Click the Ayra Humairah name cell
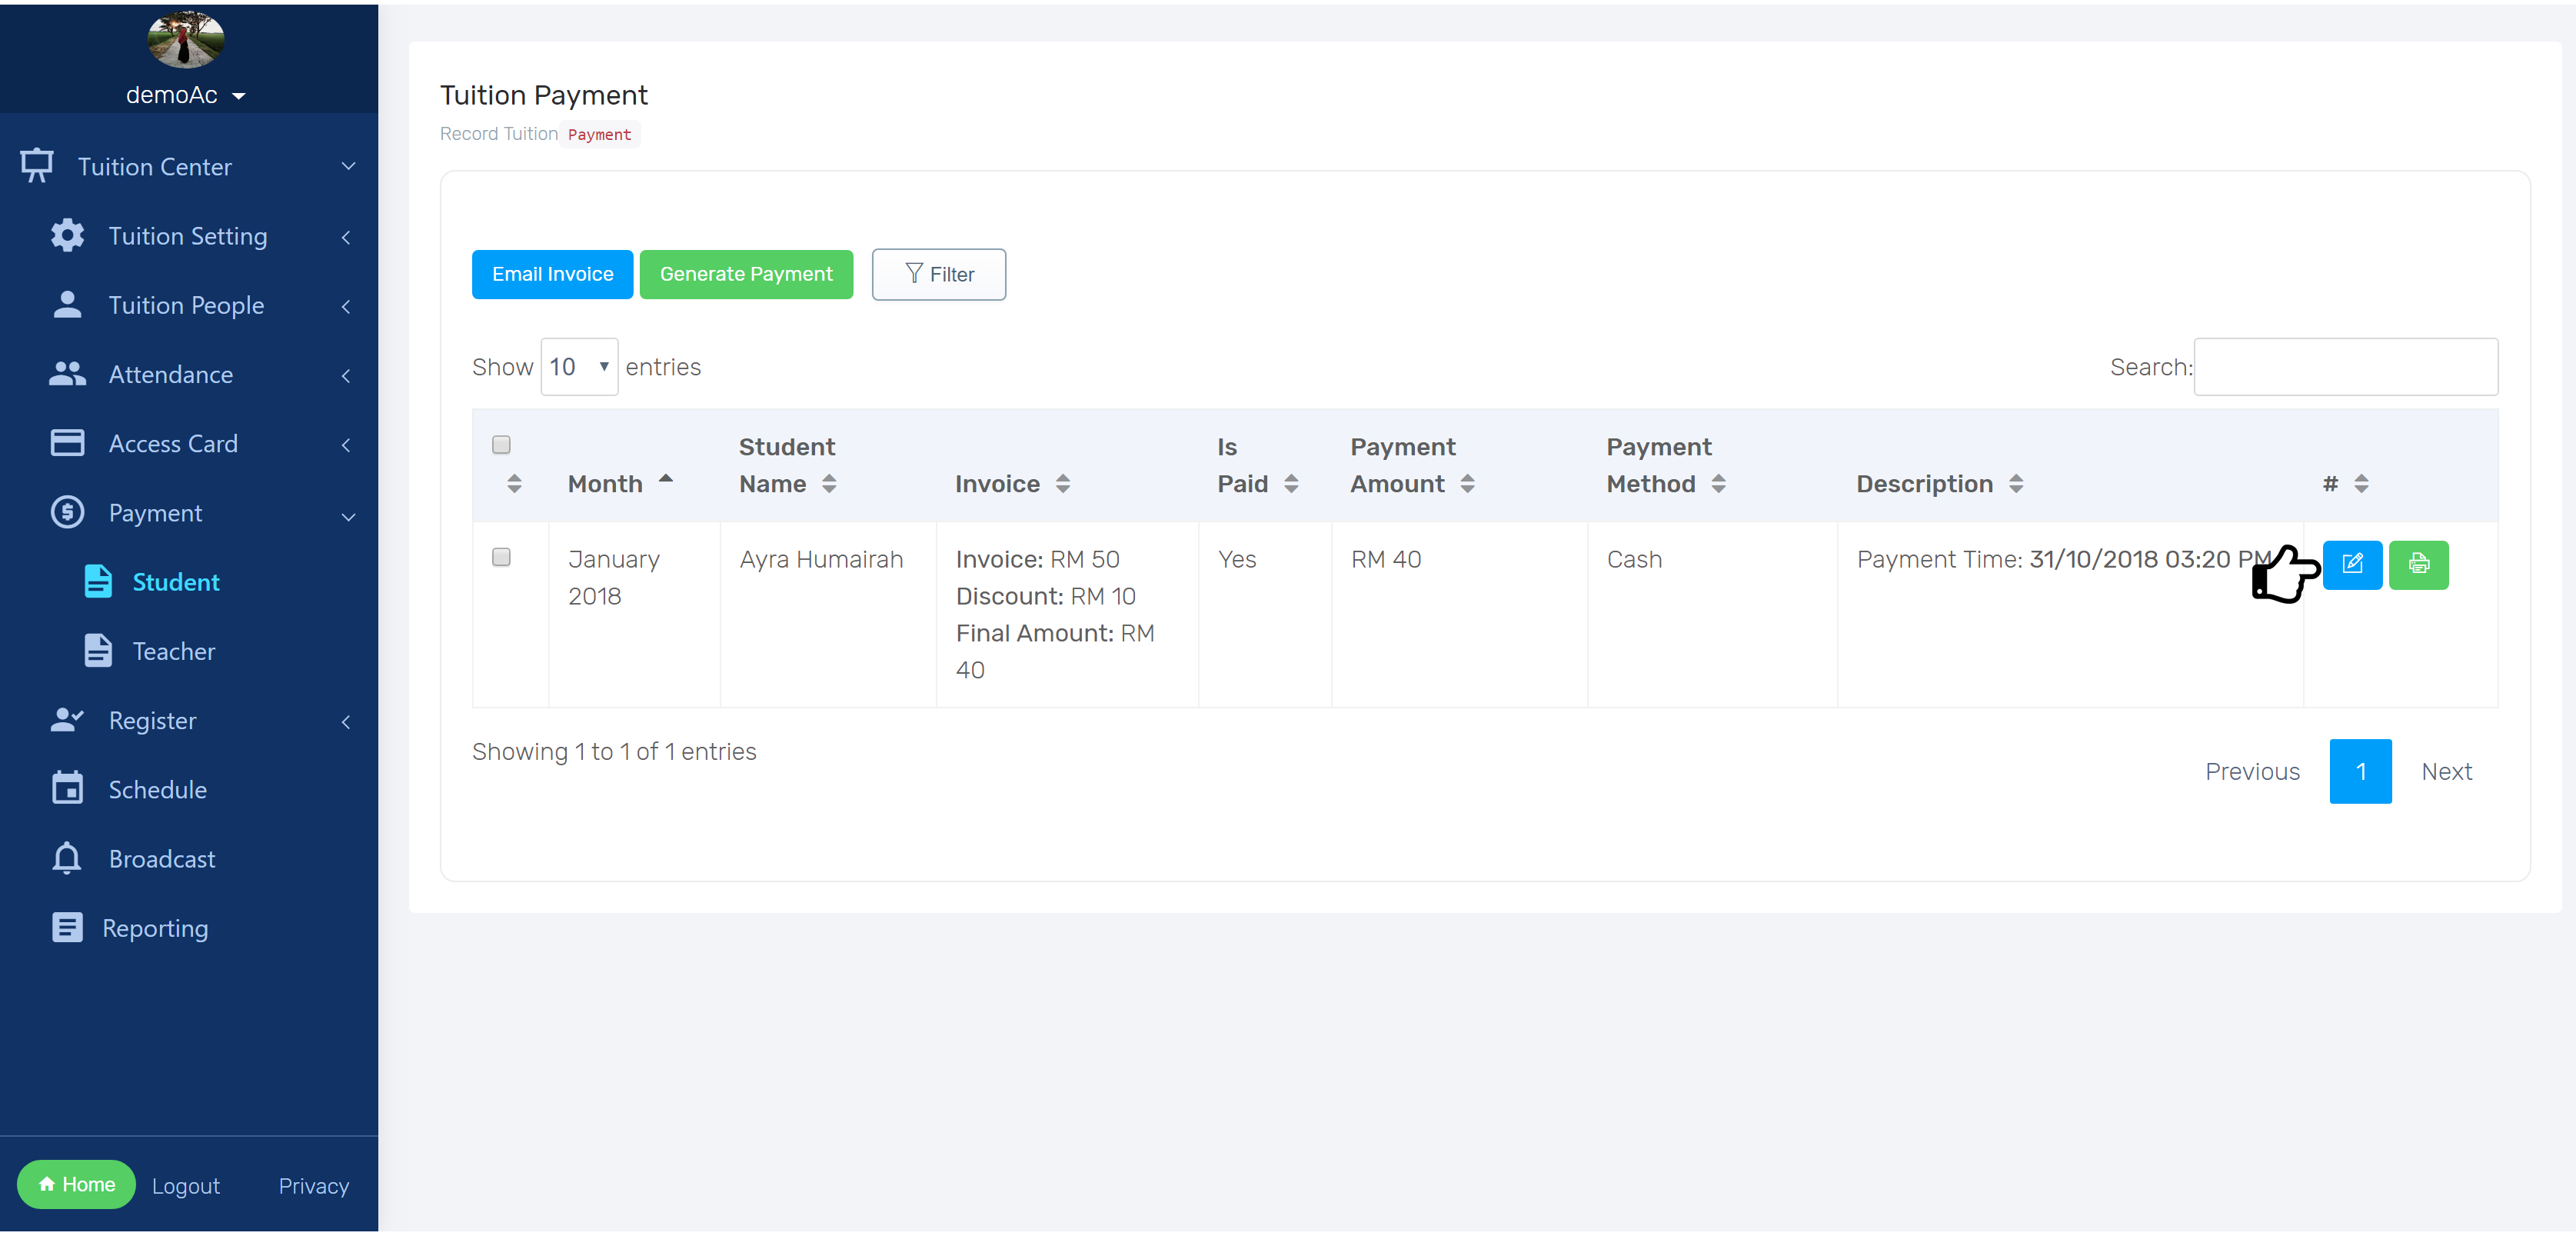The height and width of the screenshot is (1236, 2576). click(828, 614)
